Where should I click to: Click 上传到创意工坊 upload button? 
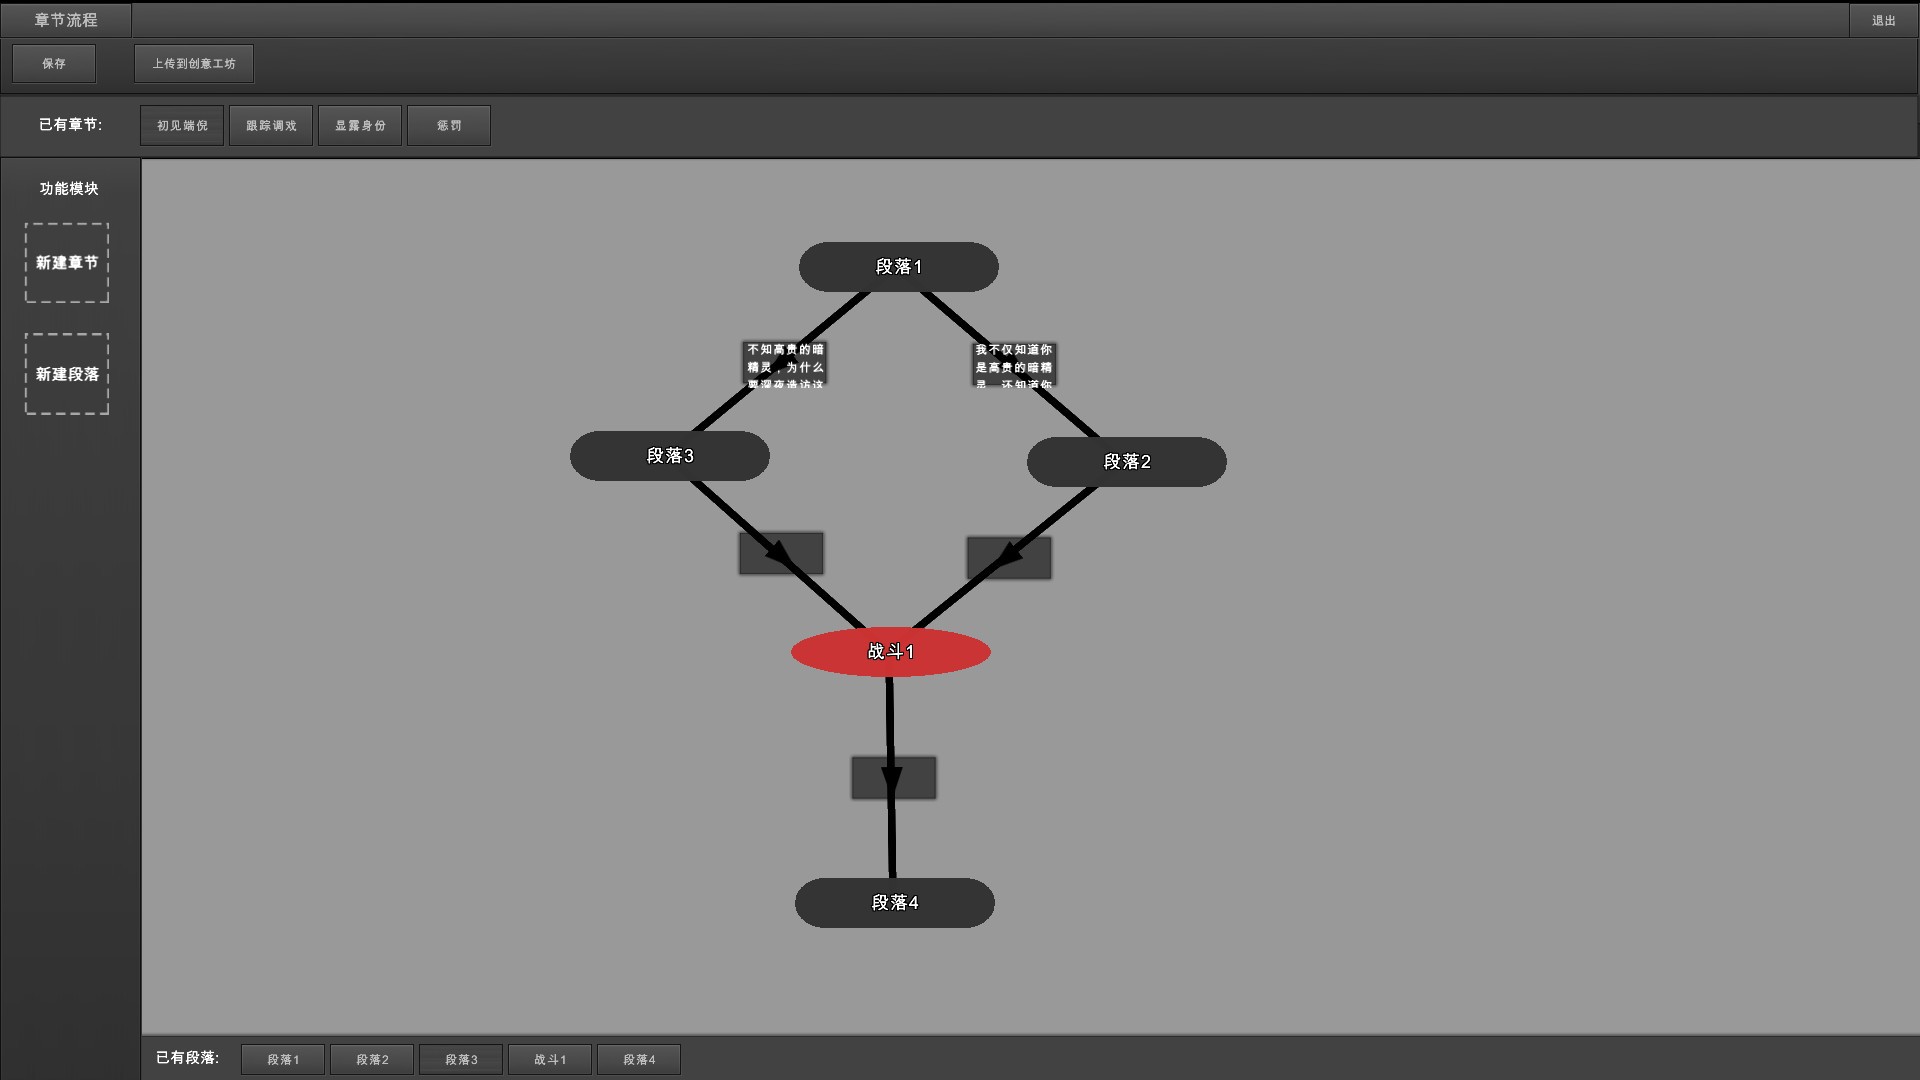pyautogui.click(x=194, y=62)
